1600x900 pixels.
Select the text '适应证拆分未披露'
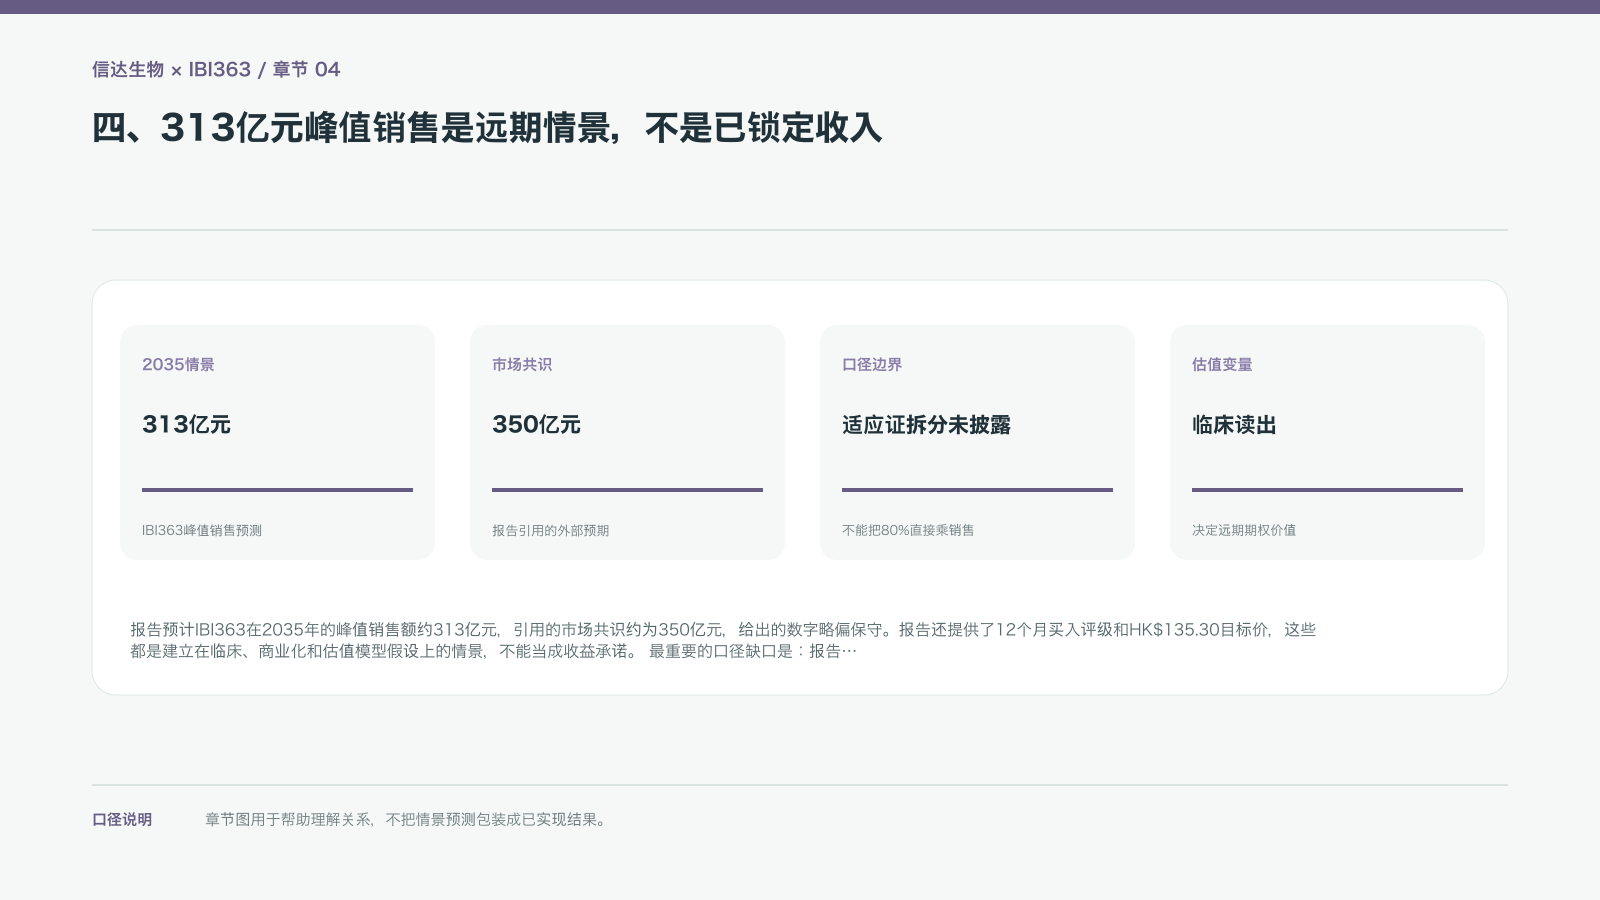point(926,424)
